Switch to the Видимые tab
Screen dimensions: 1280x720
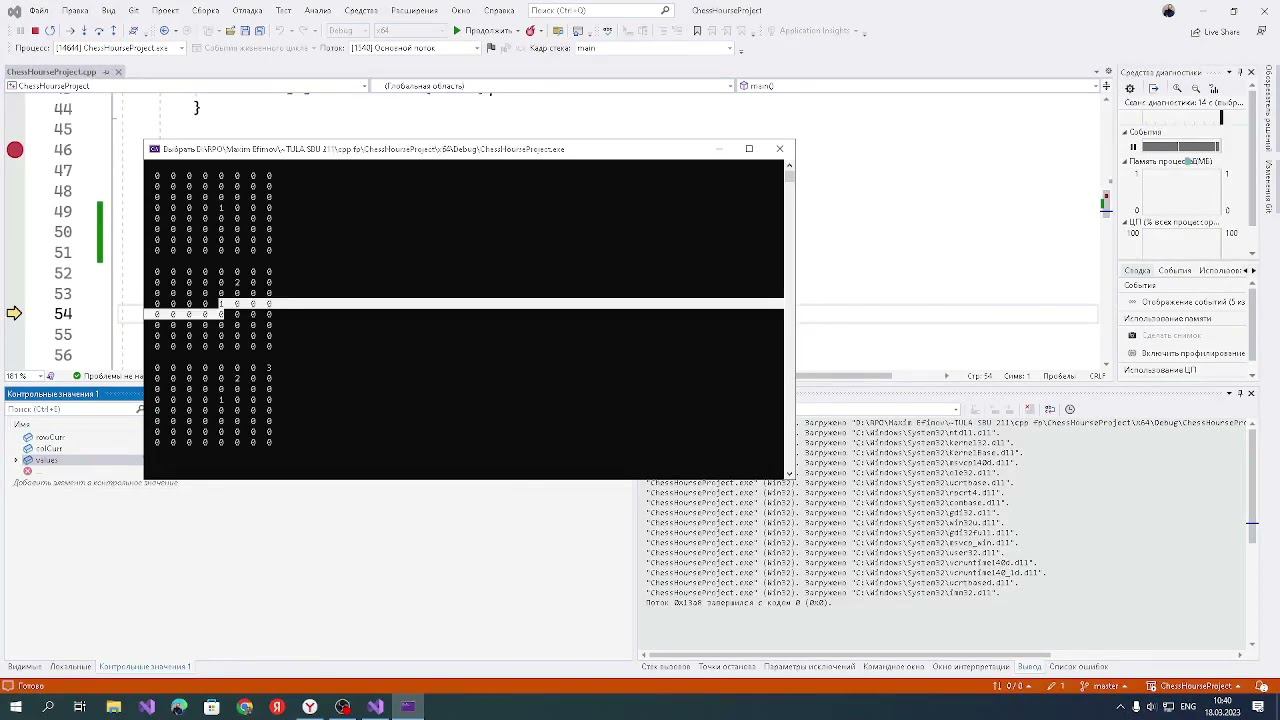(25, 667)
